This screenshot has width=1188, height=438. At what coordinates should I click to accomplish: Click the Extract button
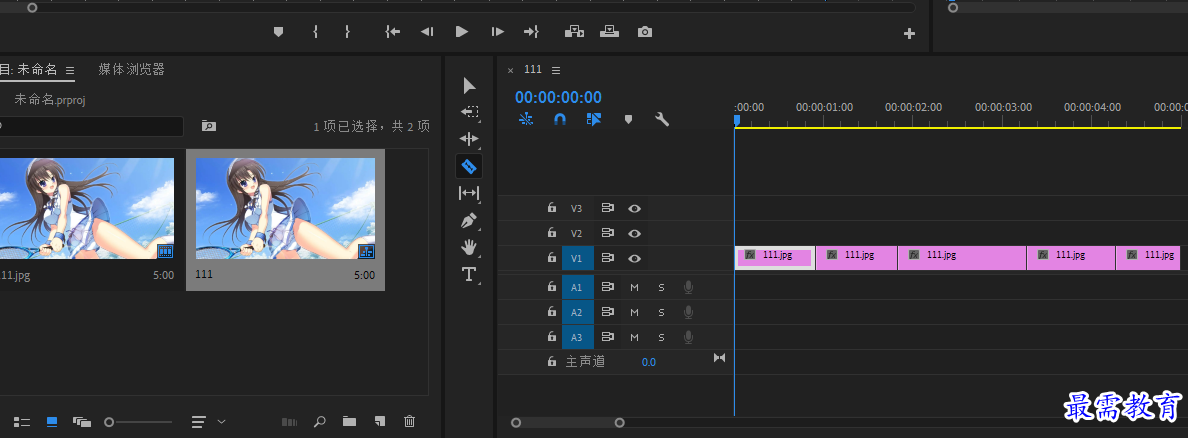tap(610, 32)
